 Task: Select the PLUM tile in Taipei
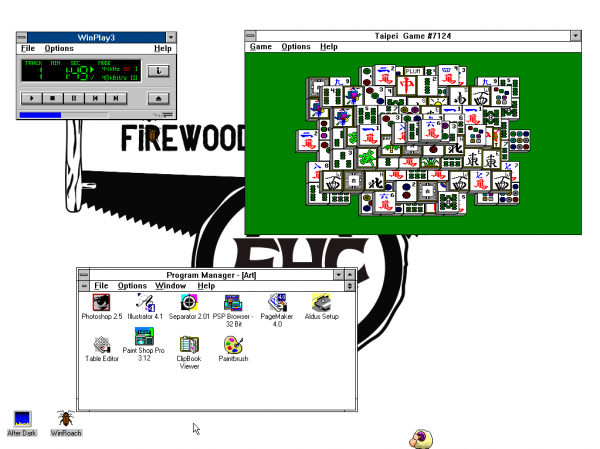point(413,71)
